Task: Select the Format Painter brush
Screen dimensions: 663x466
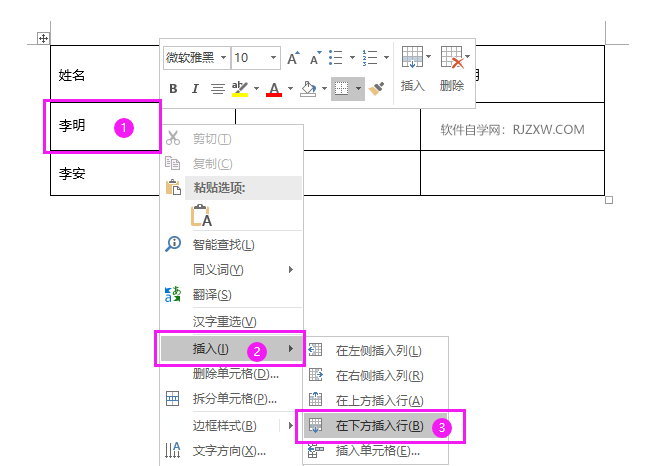Action: pos(376,89)
